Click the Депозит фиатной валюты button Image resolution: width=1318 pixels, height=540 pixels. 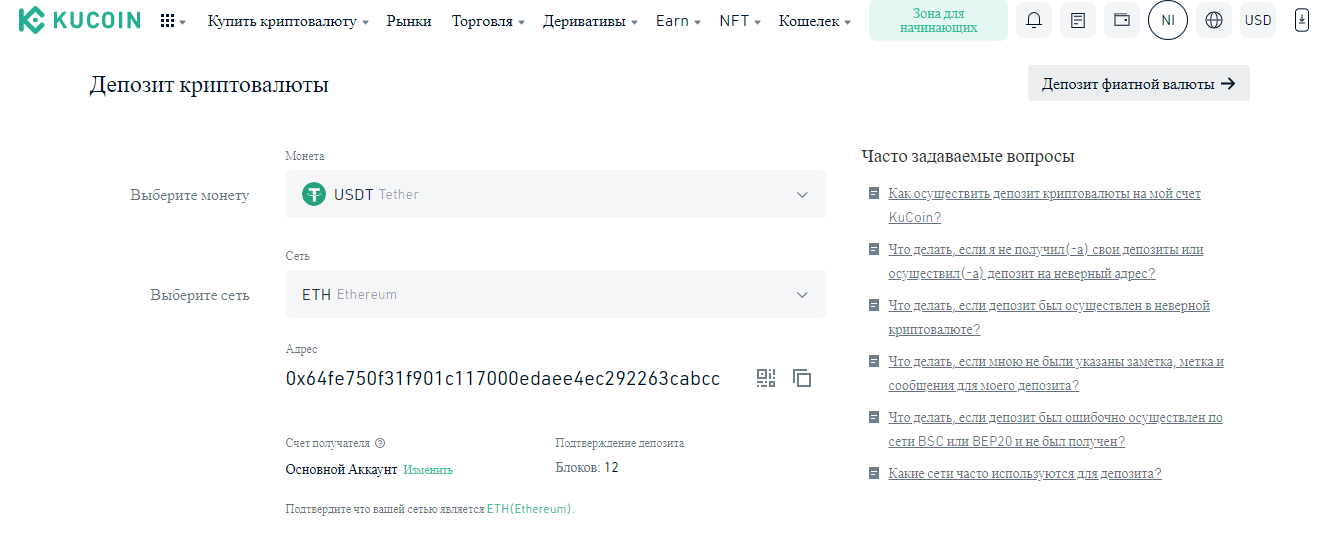1138,84
